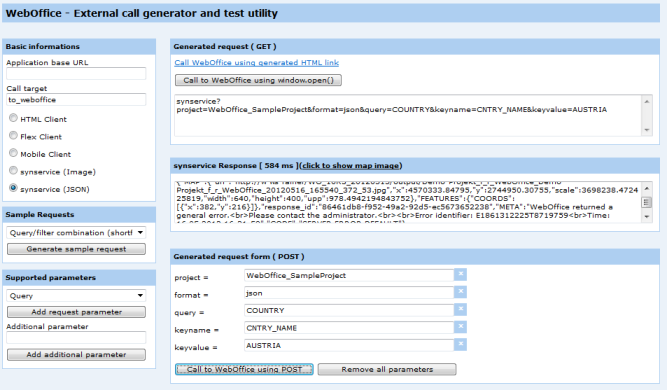Viewport: 667px width, 390px height.
Task: Click the keyvalue field containing AUSTRIA
Action: (349, 345)
